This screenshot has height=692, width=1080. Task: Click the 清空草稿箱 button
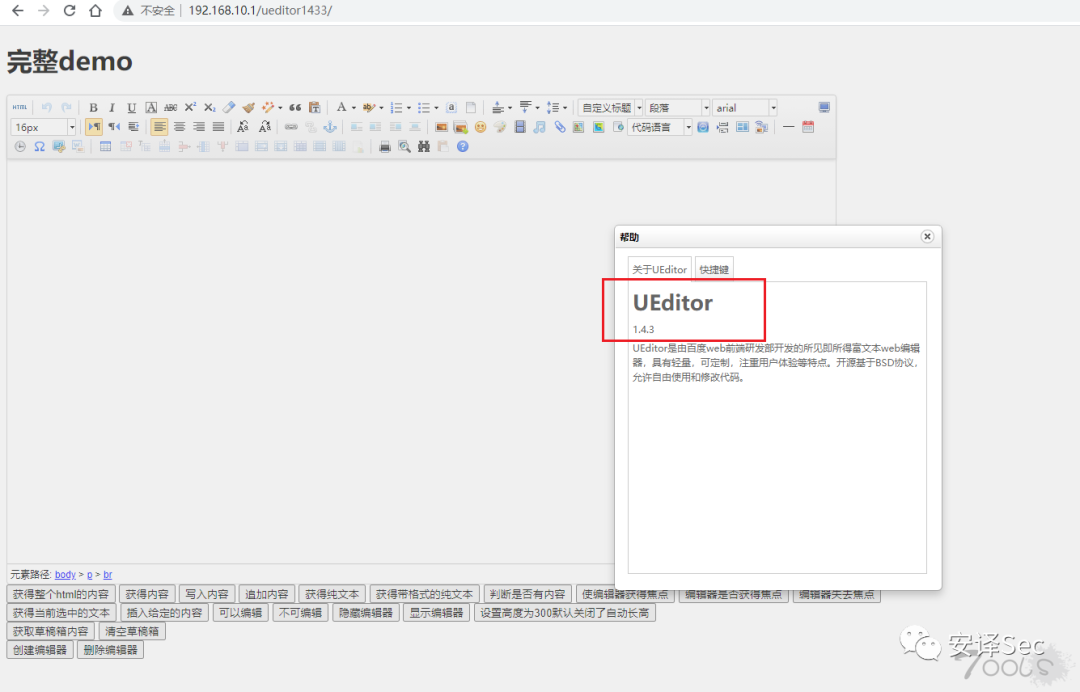132,631
